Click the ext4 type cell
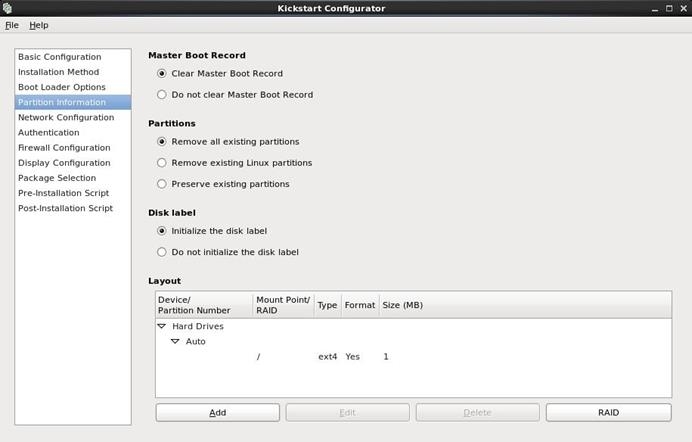This screenshot has width=692, height=442. click(327, 356)
